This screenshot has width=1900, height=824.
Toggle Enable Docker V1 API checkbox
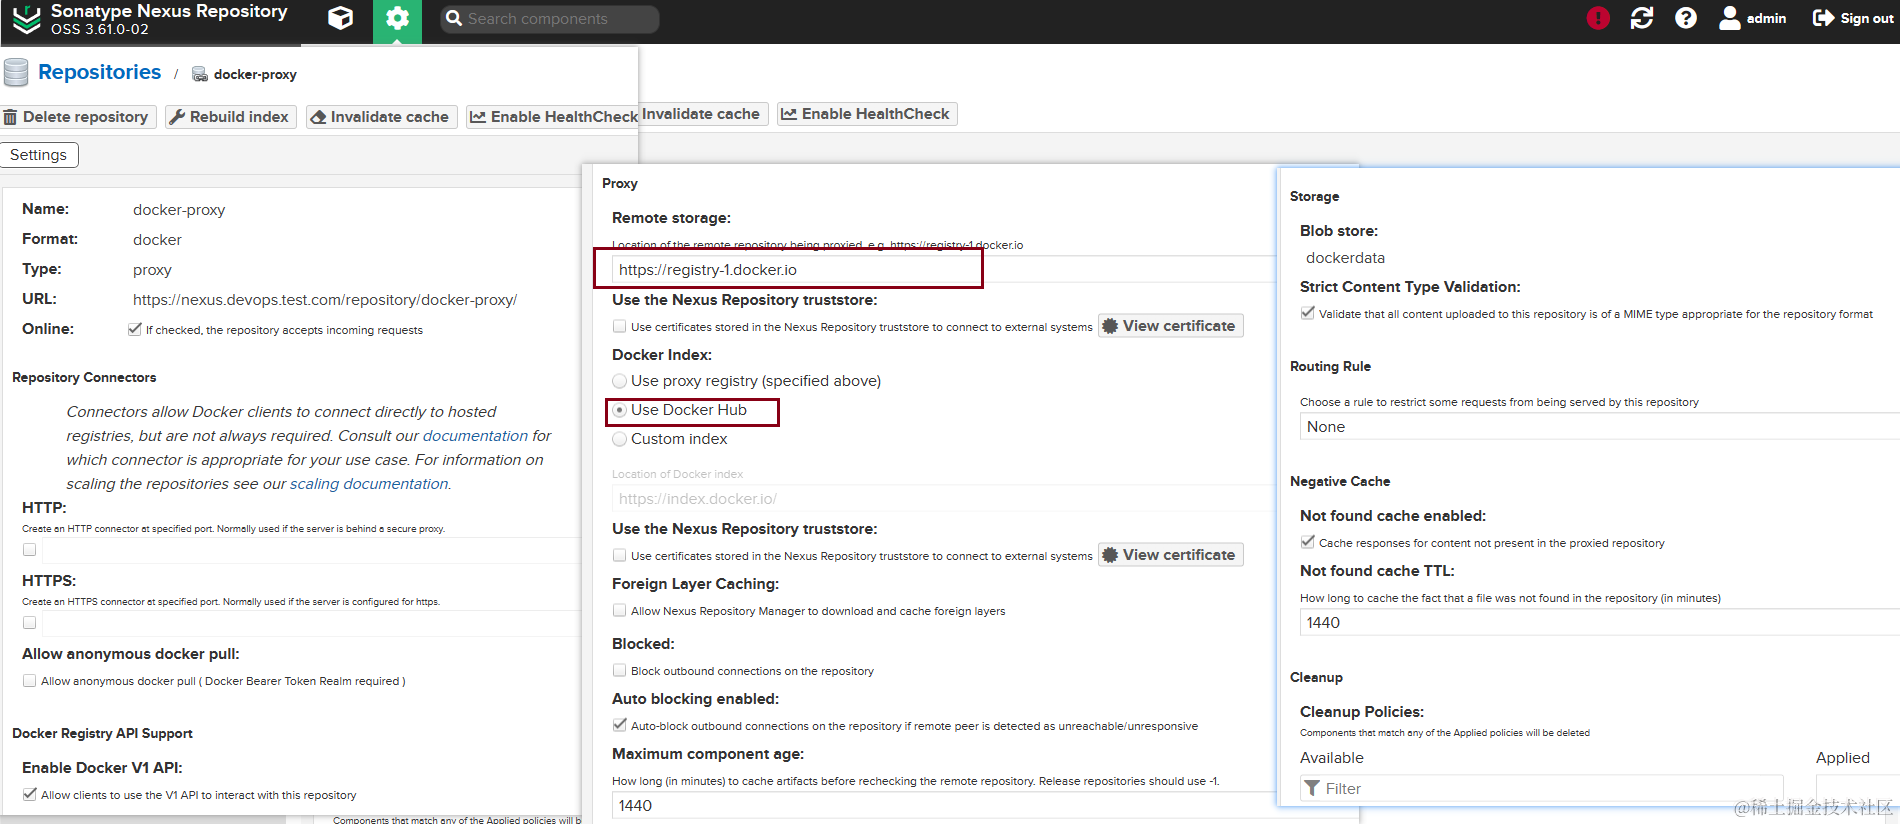29,794
